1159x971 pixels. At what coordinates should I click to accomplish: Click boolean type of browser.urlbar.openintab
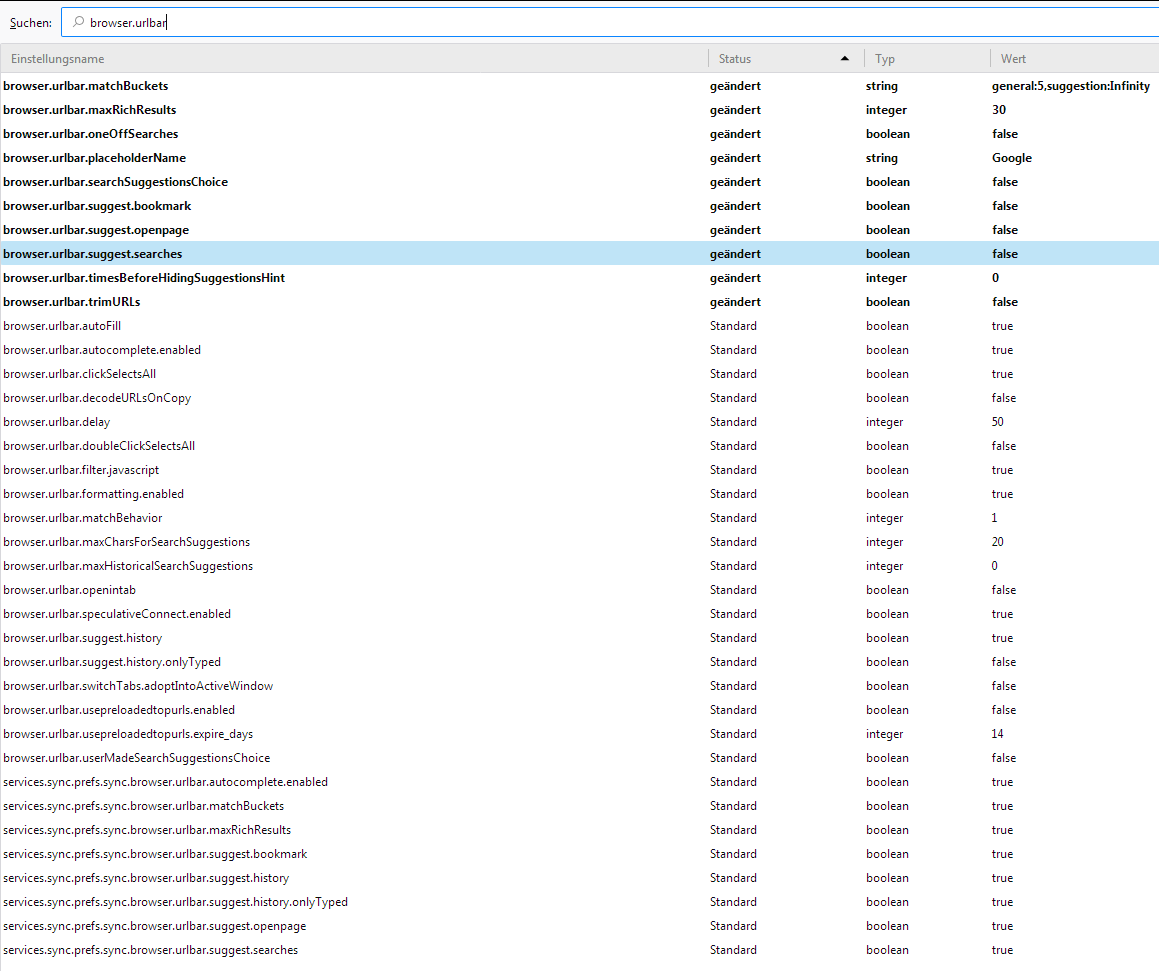point(888,590)
